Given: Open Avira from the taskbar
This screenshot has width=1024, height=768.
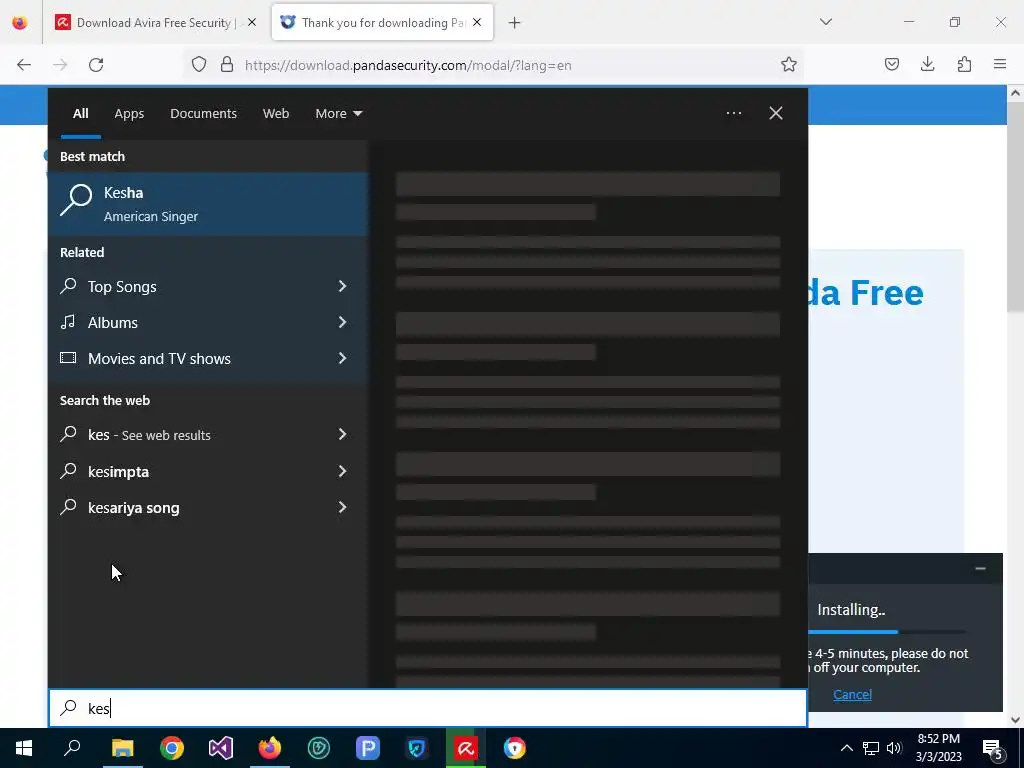Looking at the screenshot, I should coord(466,748).
